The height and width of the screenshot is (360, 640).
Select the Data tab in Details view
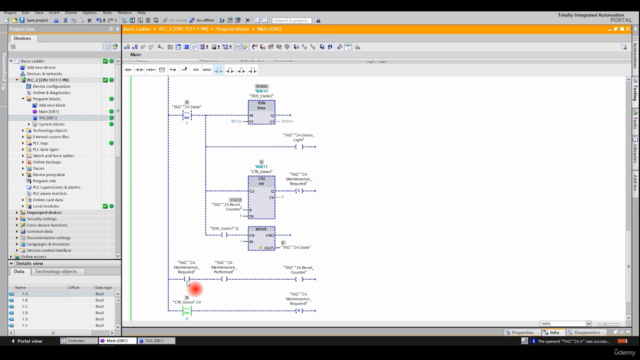(19, 271)
